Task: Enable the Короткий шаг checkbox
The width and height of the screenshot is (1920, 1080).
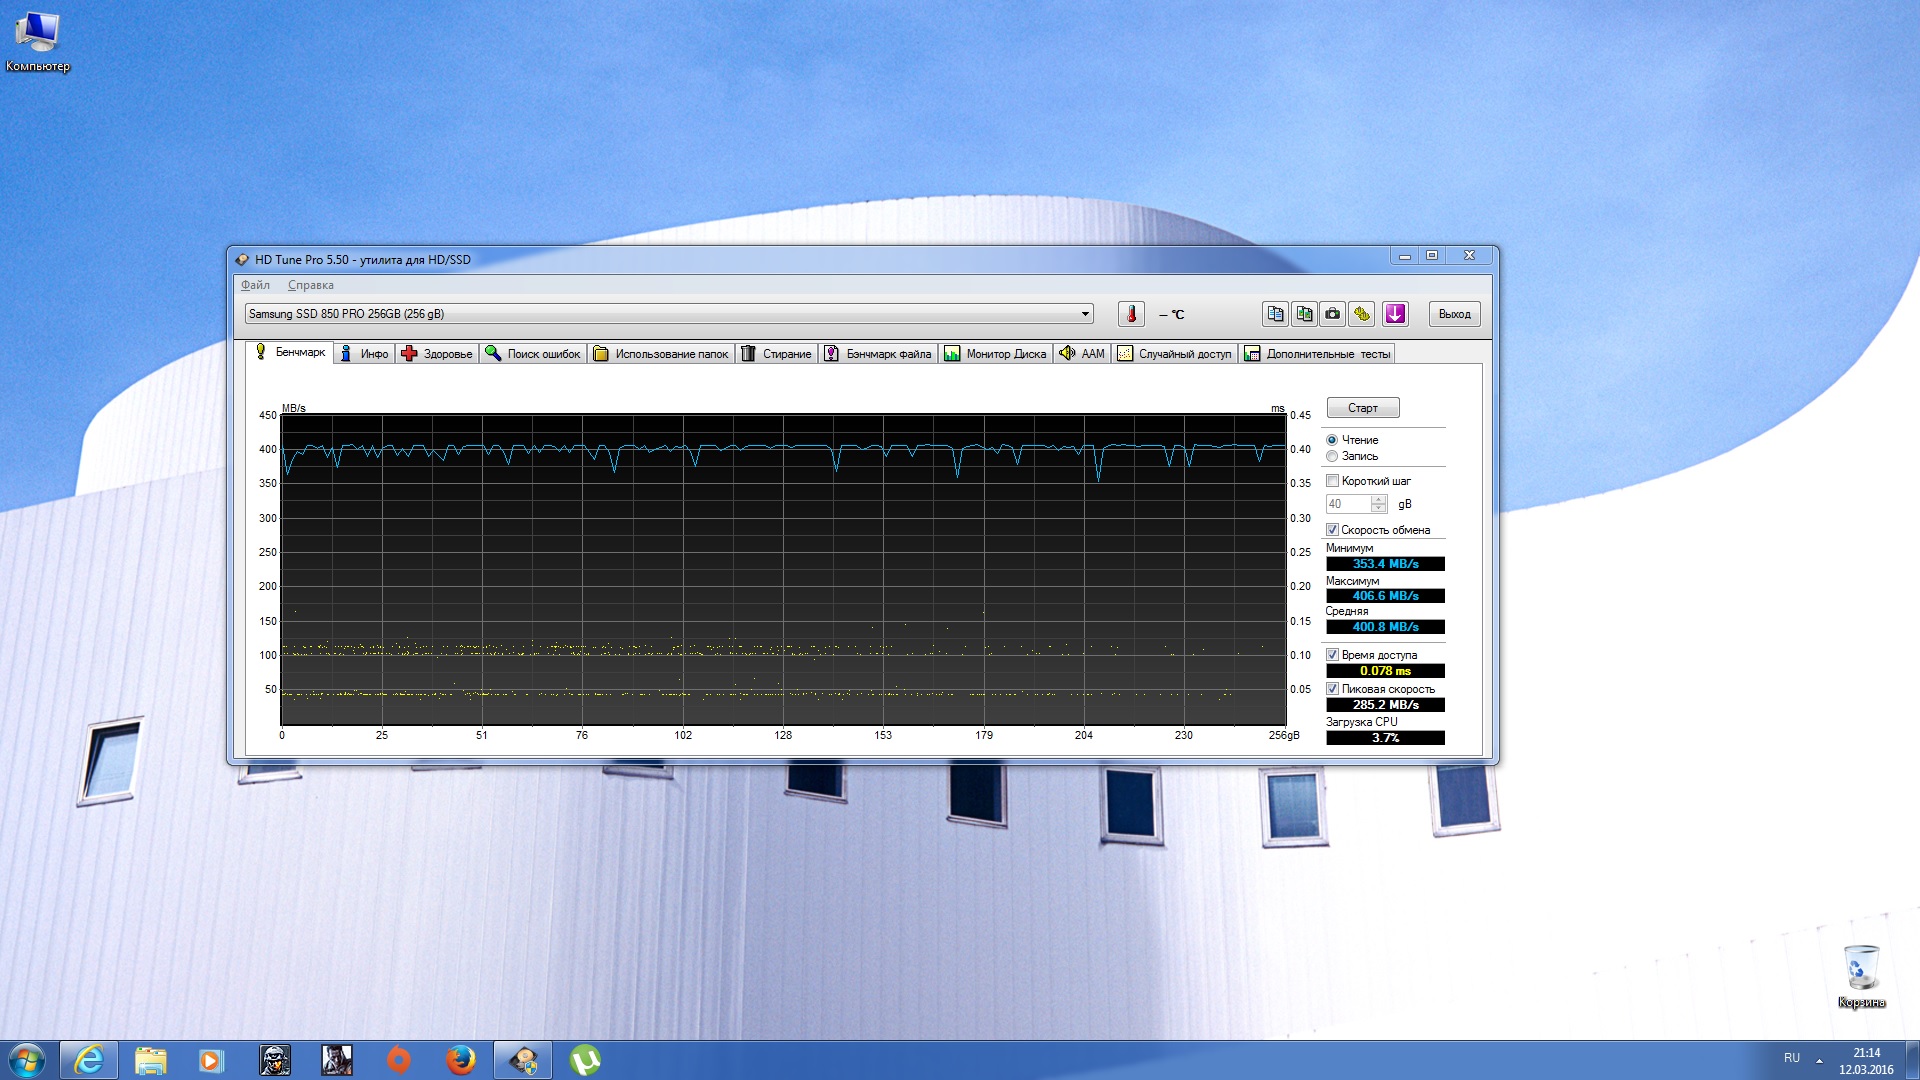Action: [1332, 481]
